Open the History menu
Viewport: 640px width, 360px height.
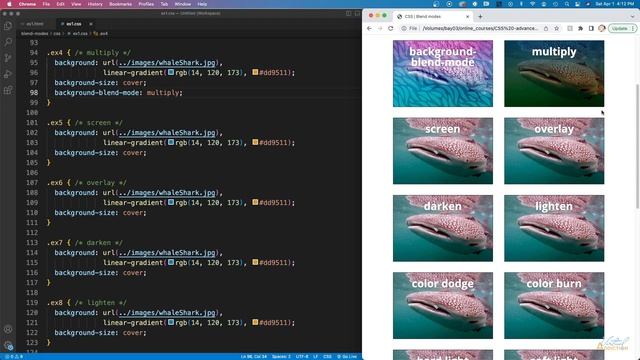95,4
